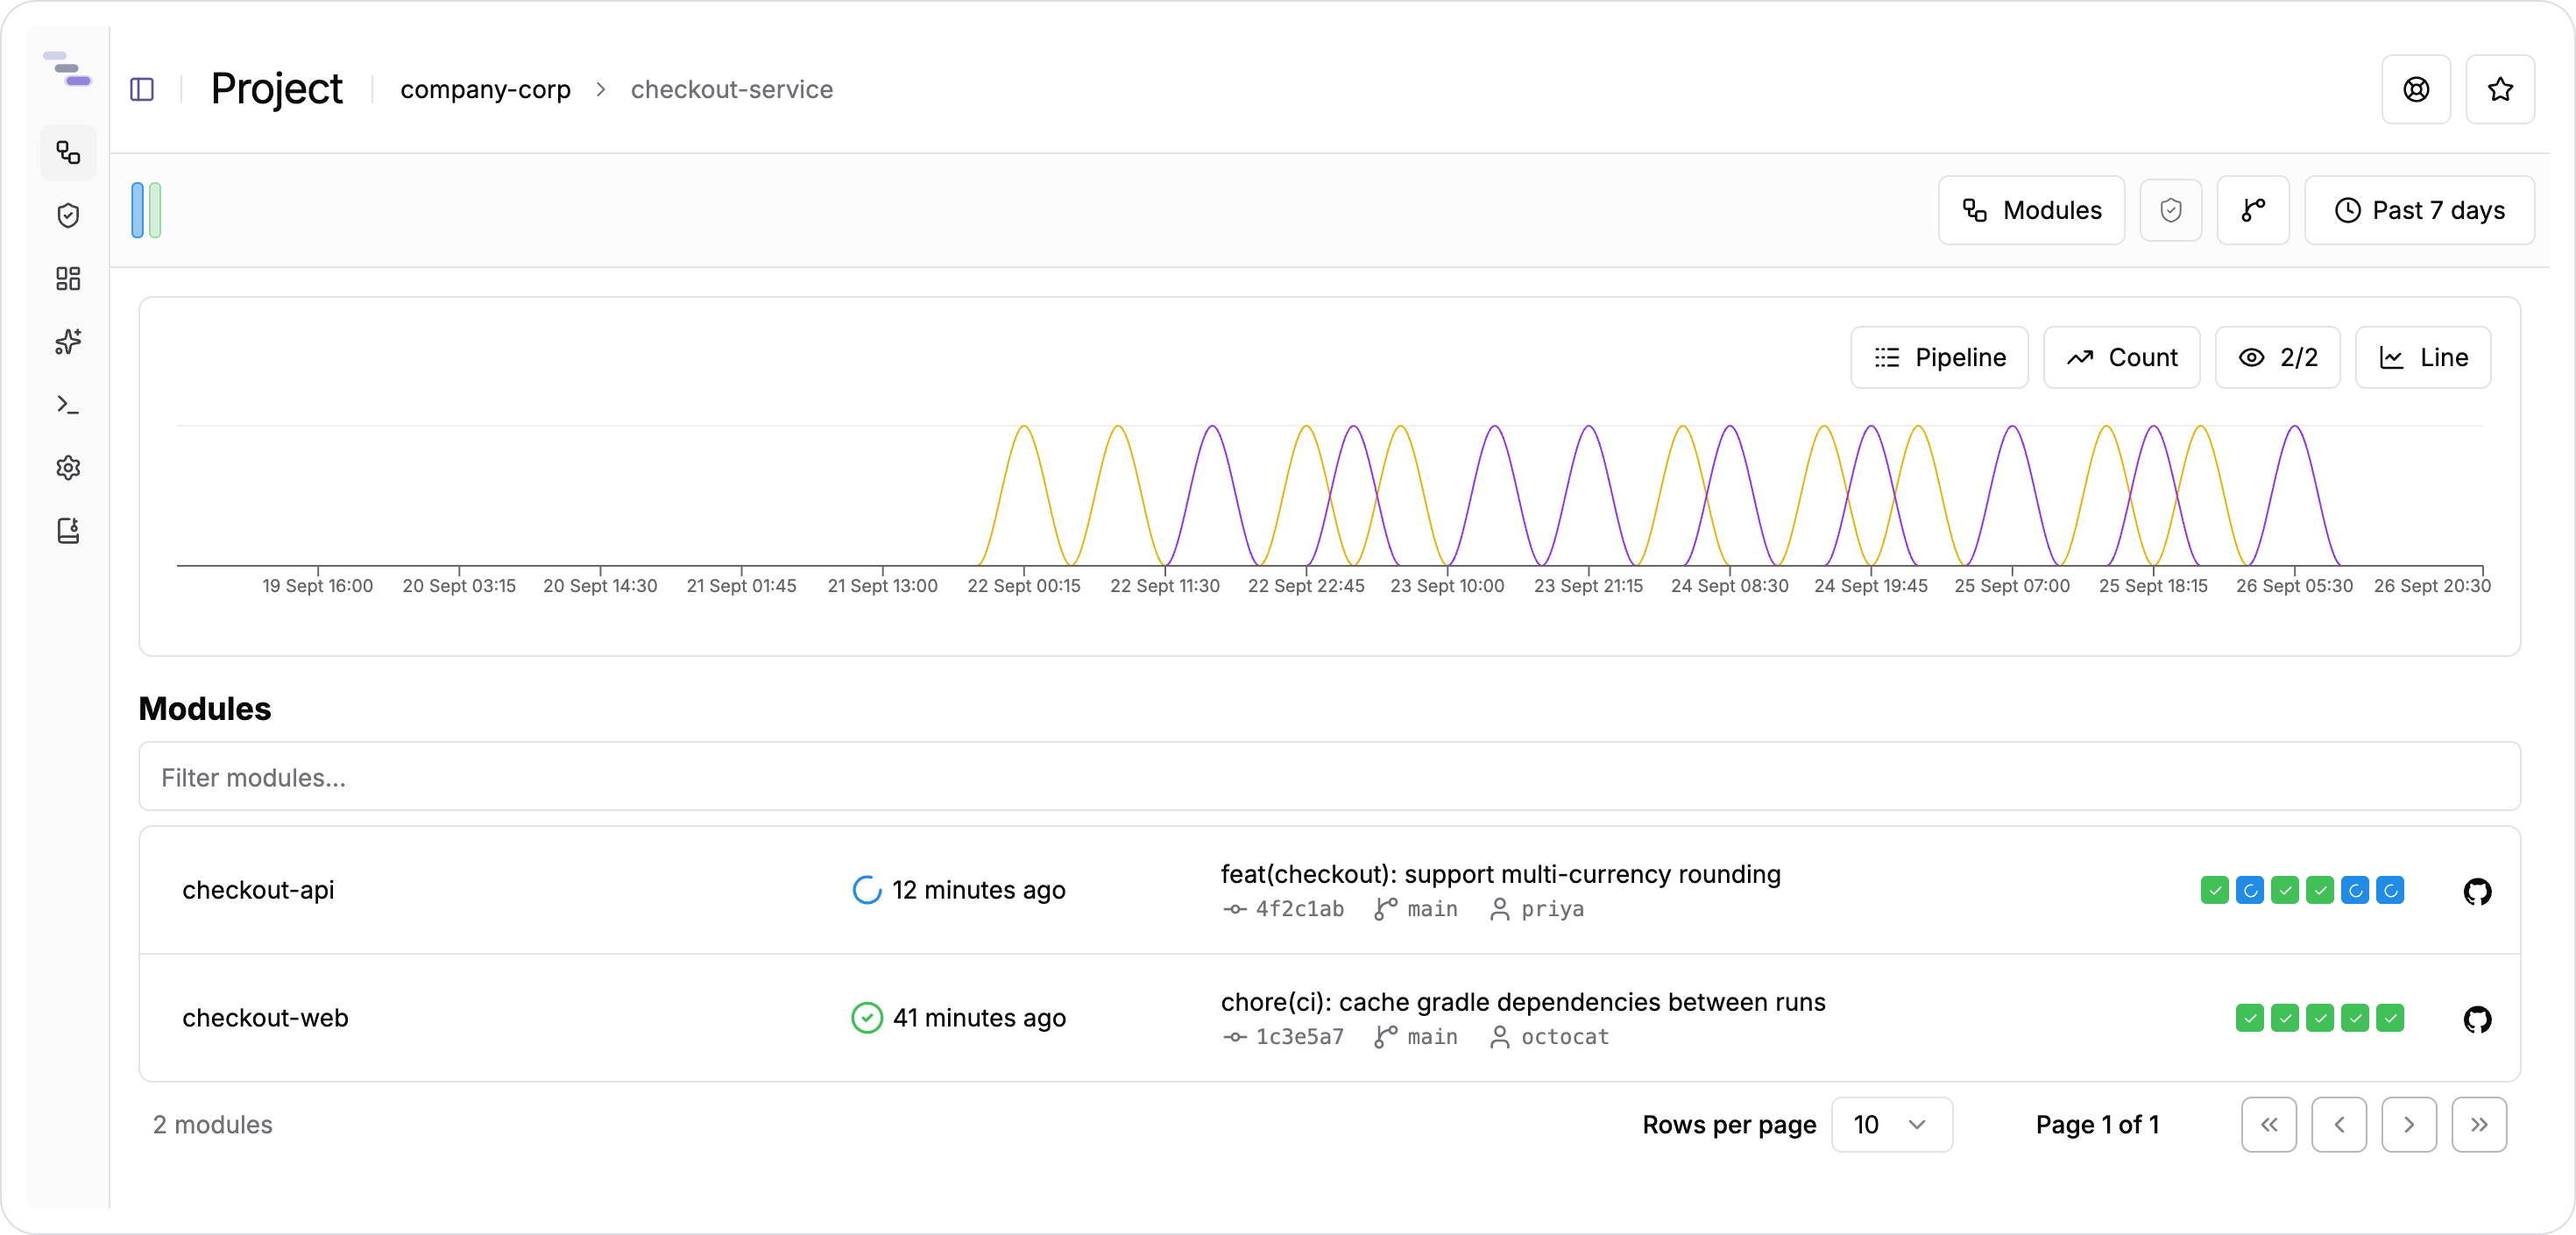Open Rows per page dropdown showing 10

click(1891, 1124)
